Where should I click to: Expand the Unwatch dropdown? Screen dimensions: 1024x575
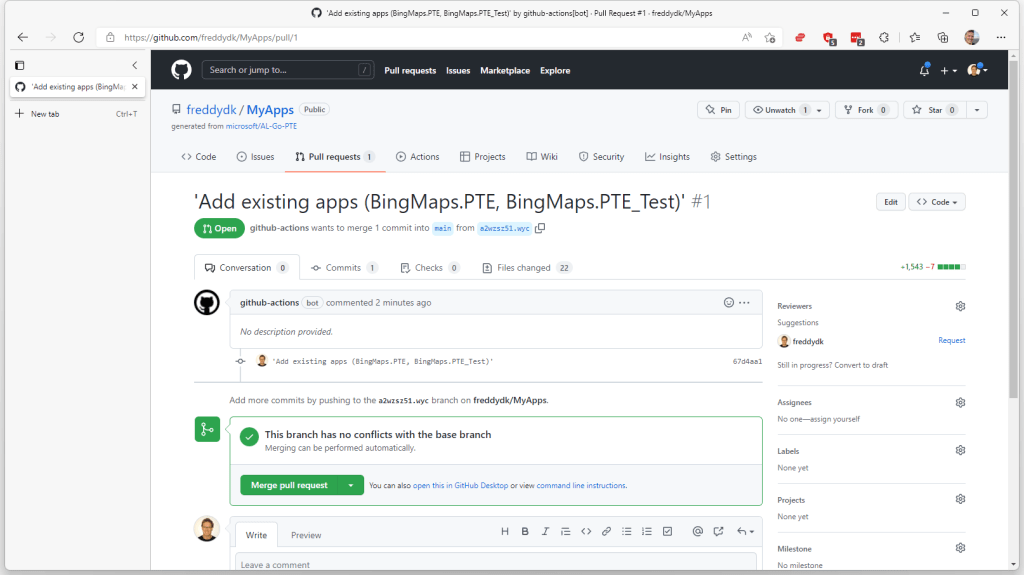[819, 110]
